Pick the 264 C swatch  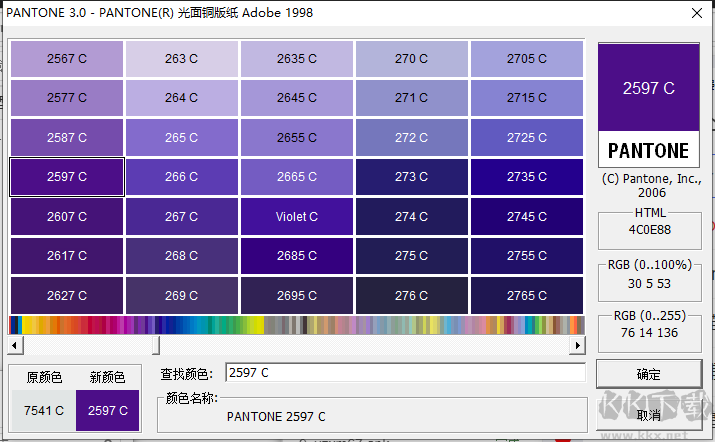tap(181, 98)
